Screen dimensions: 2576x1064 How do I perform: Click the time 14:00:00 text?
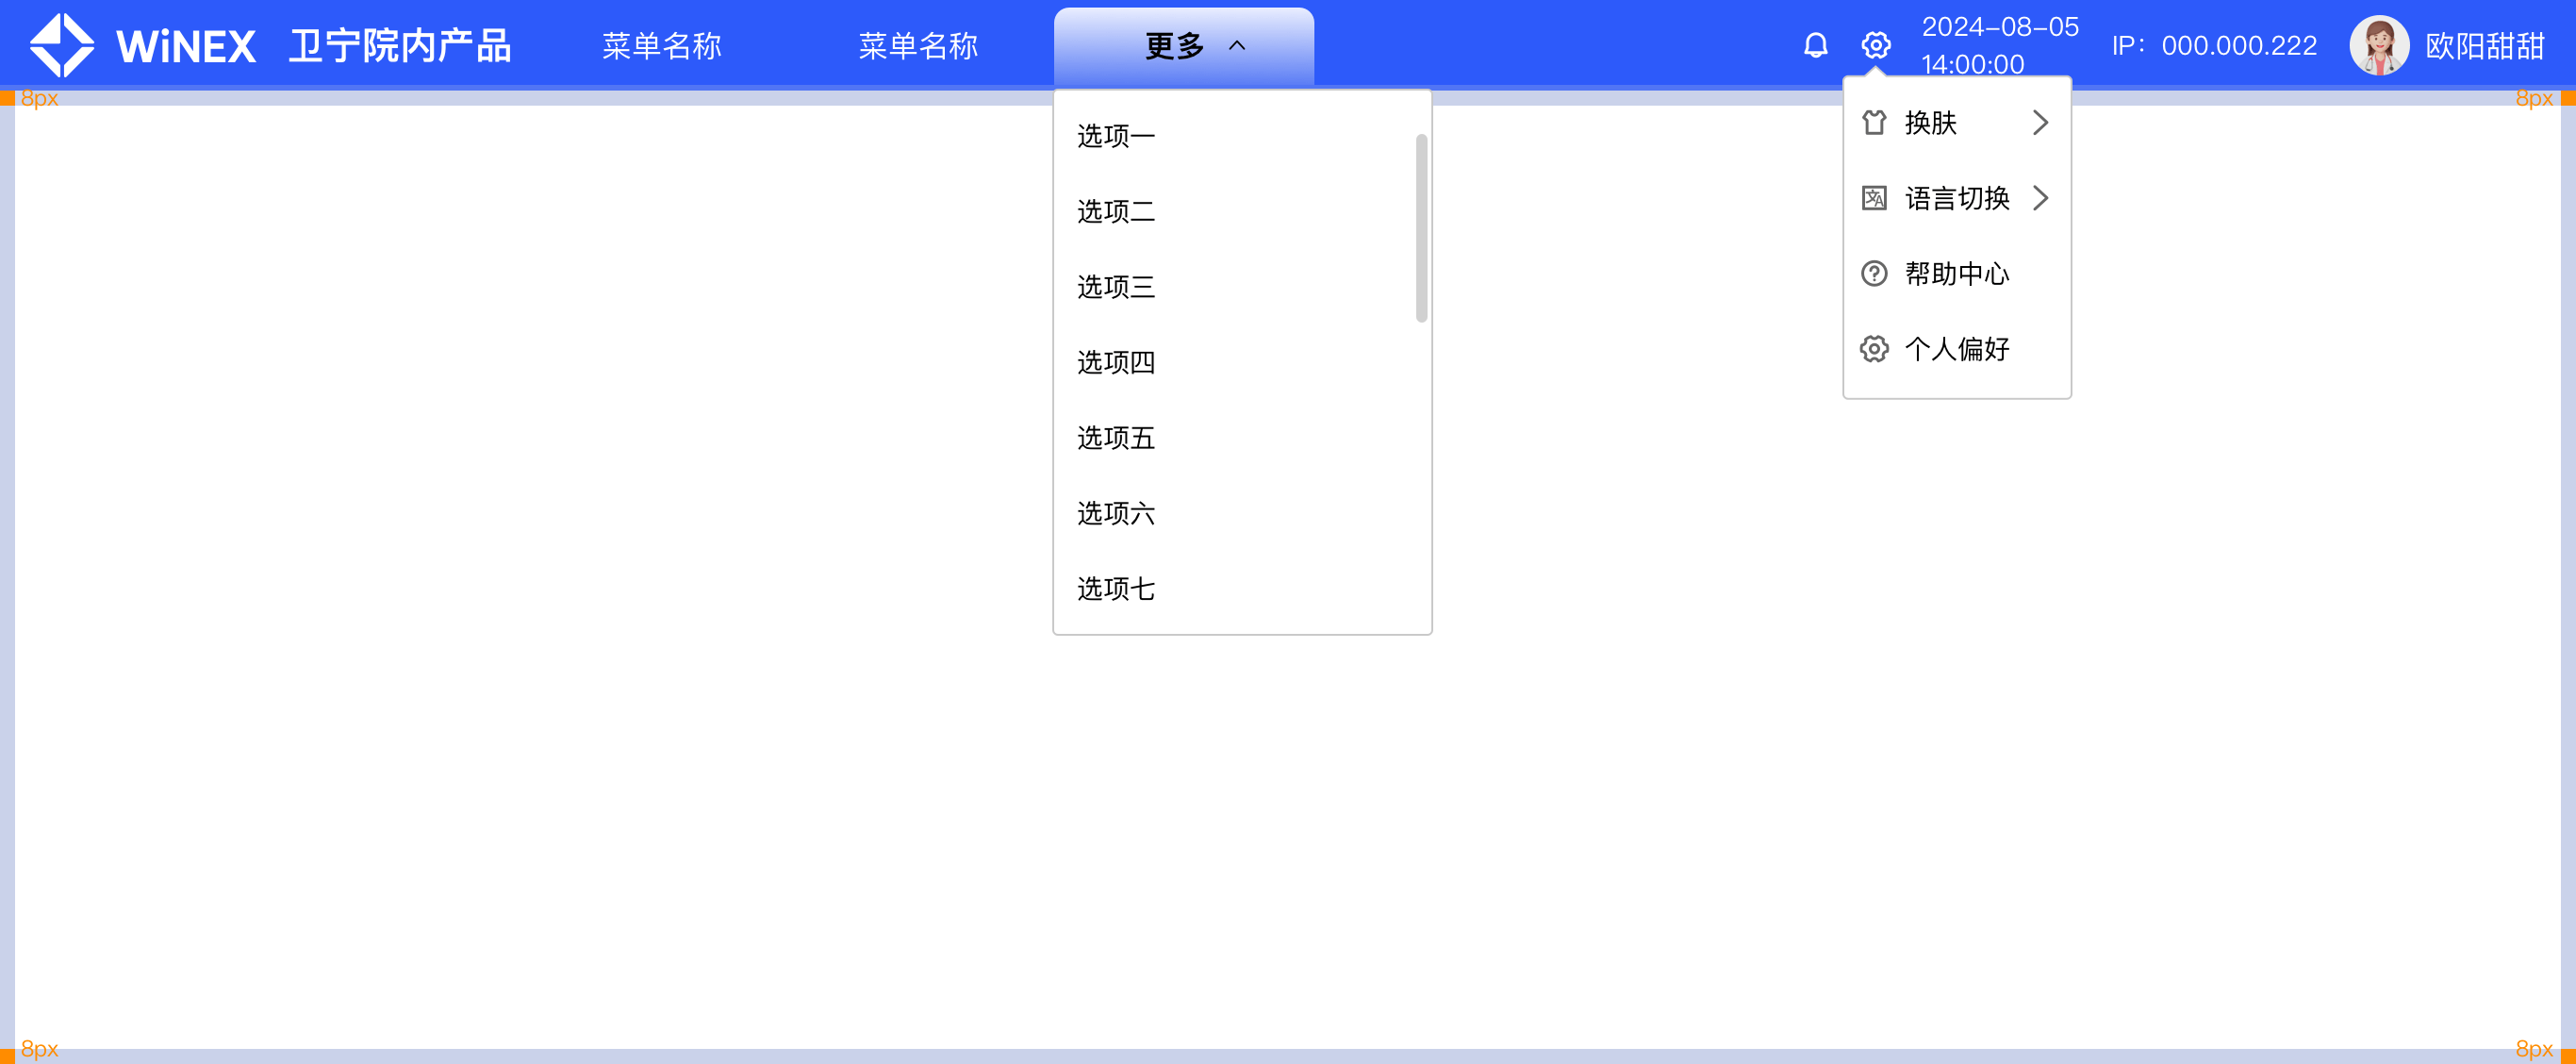pos(1972,64)
